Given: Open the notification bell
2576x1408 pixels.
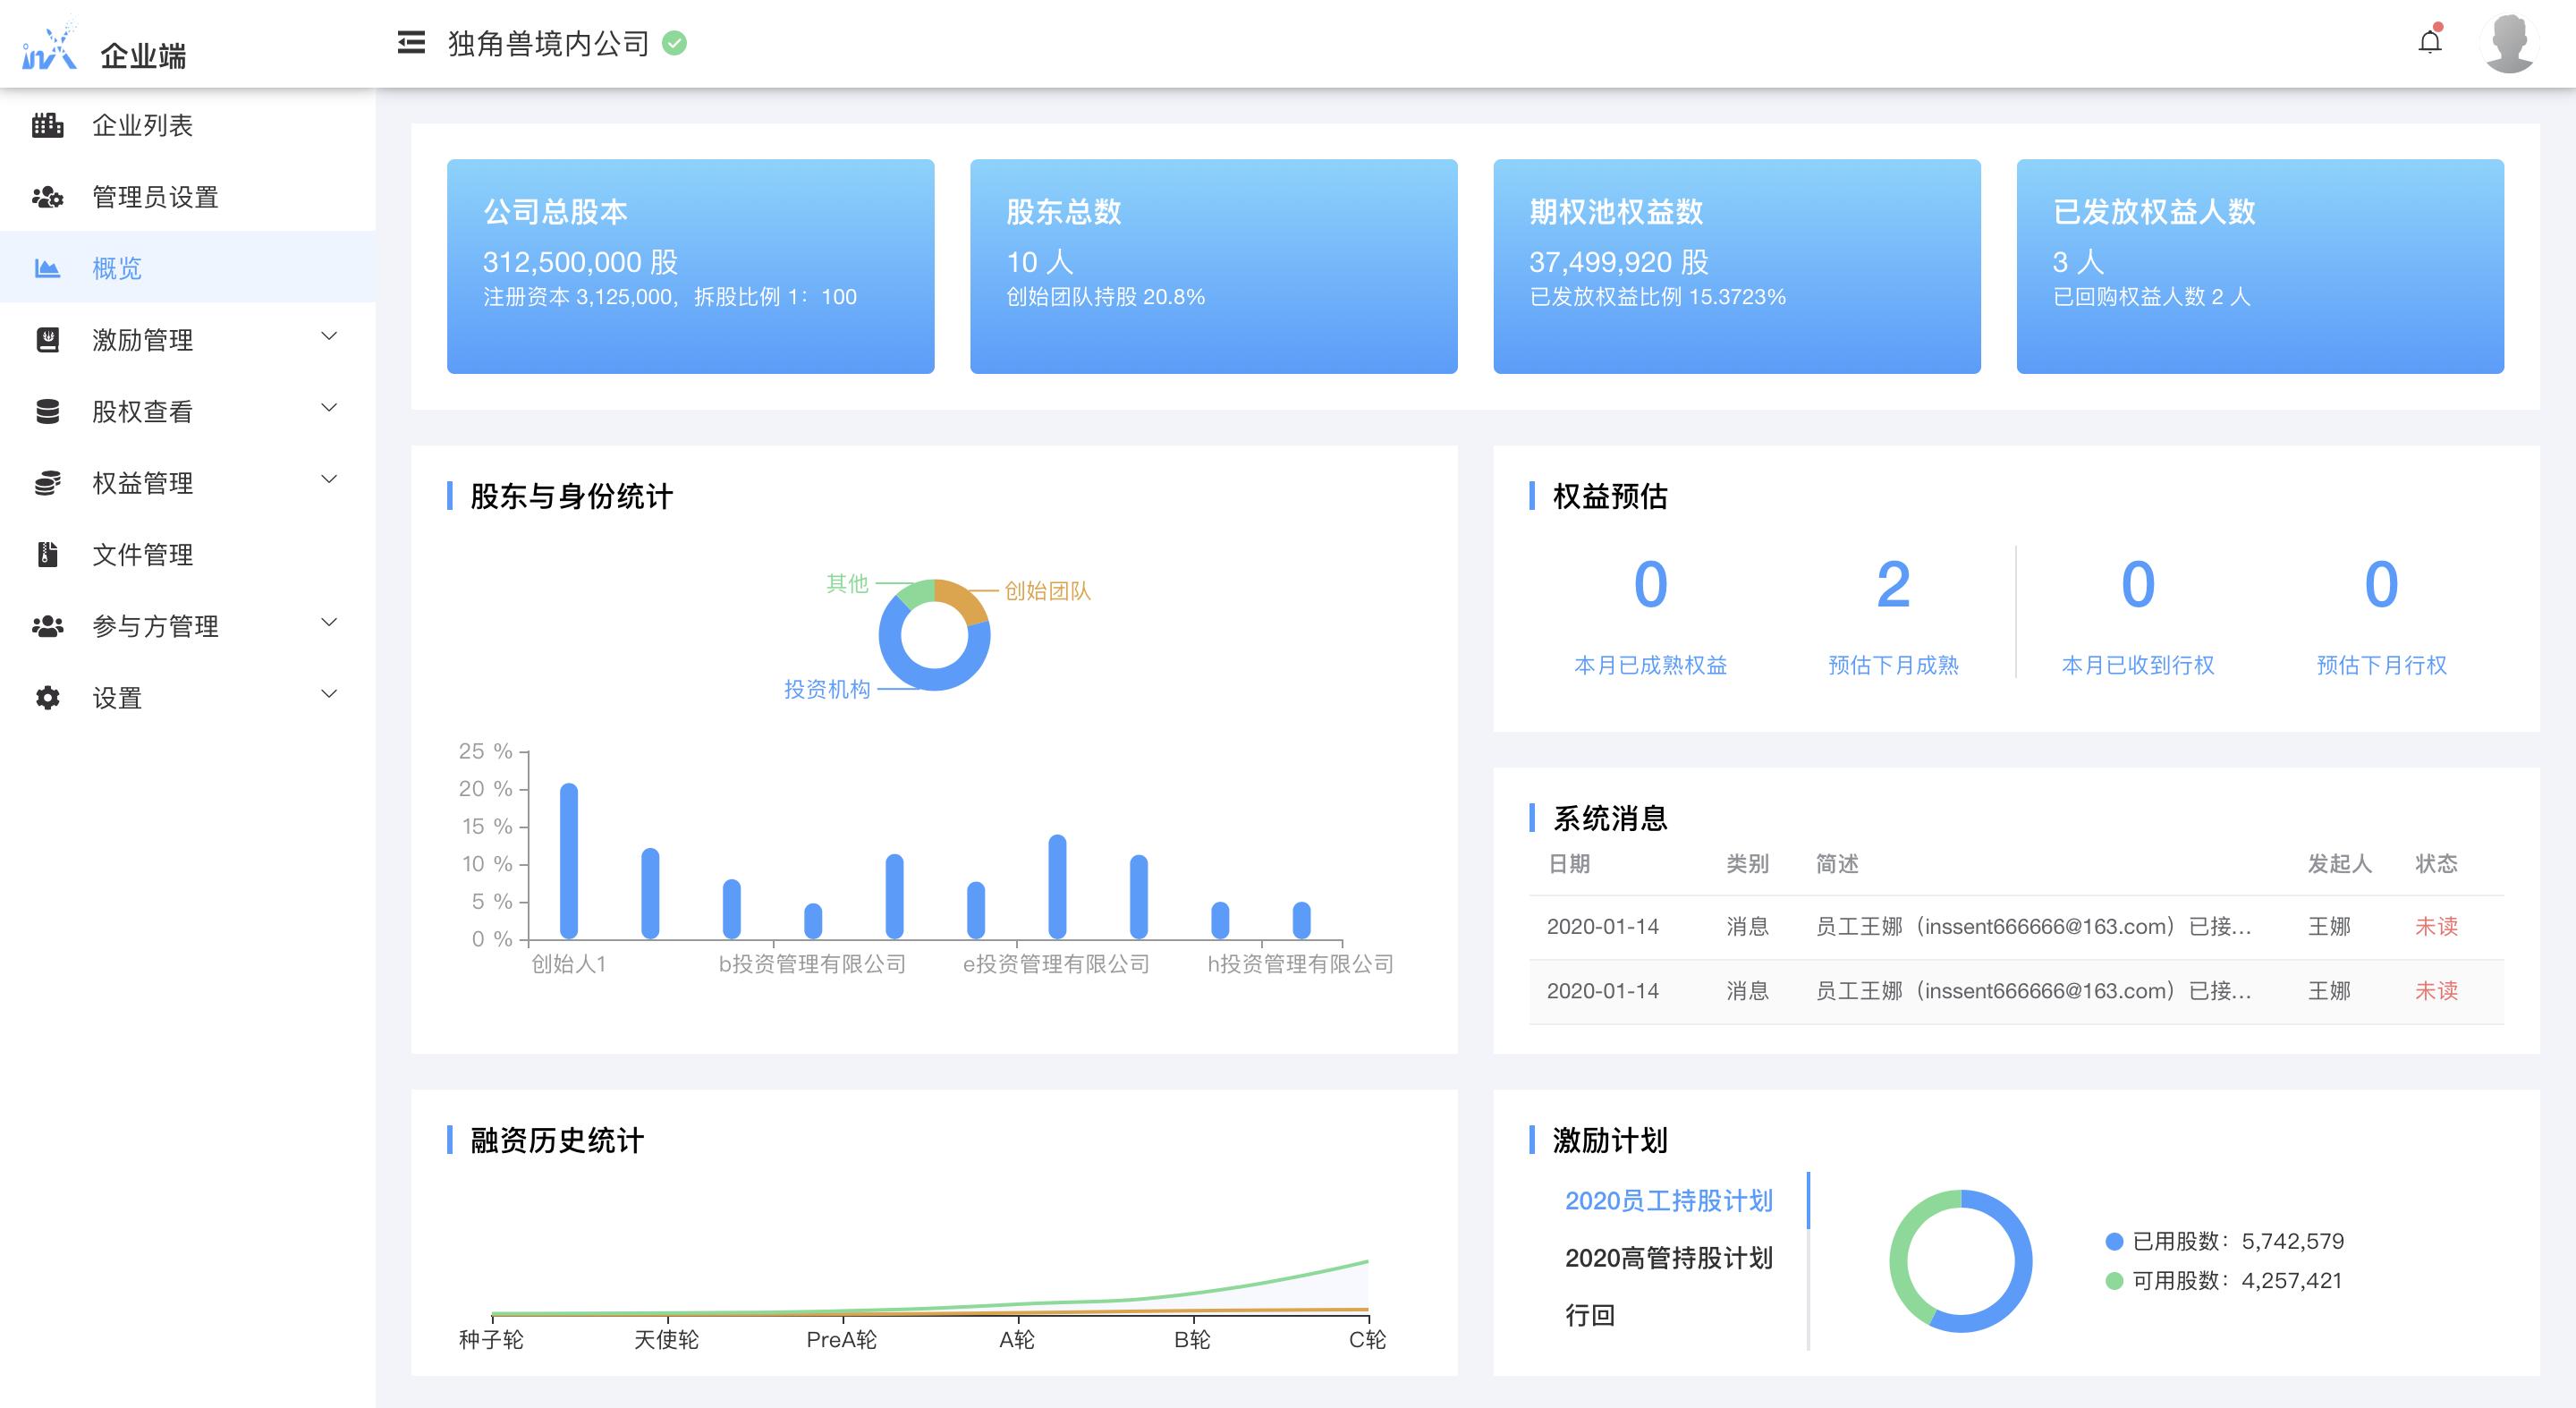Looking at the screenshot, I should click(x=2430, y=42).
